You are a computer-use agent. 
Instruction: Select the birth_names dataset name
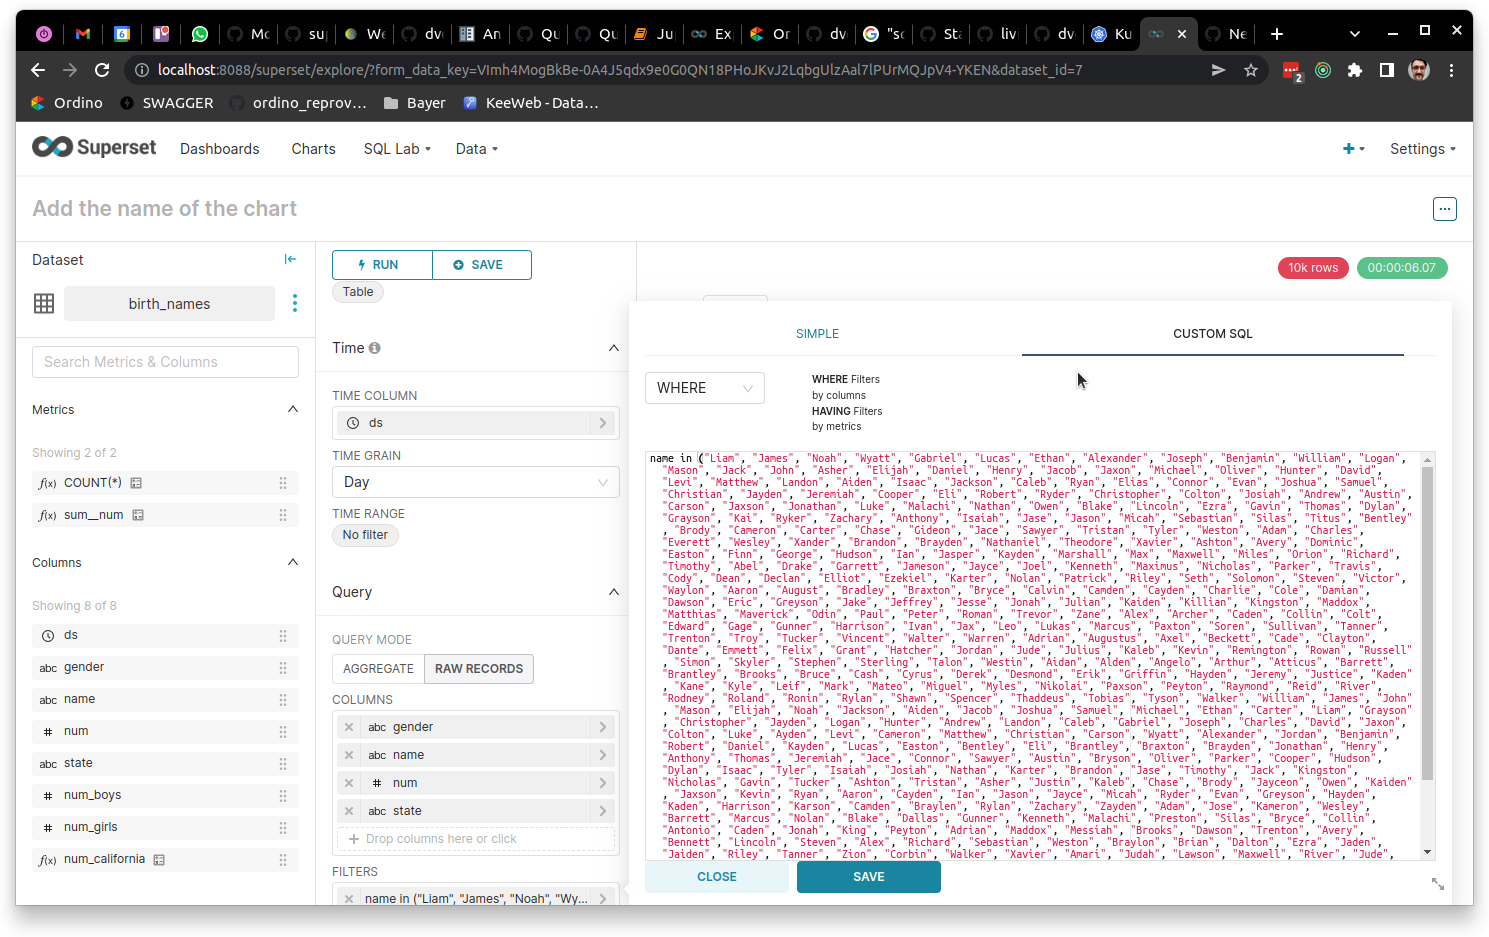click(169, 303)
